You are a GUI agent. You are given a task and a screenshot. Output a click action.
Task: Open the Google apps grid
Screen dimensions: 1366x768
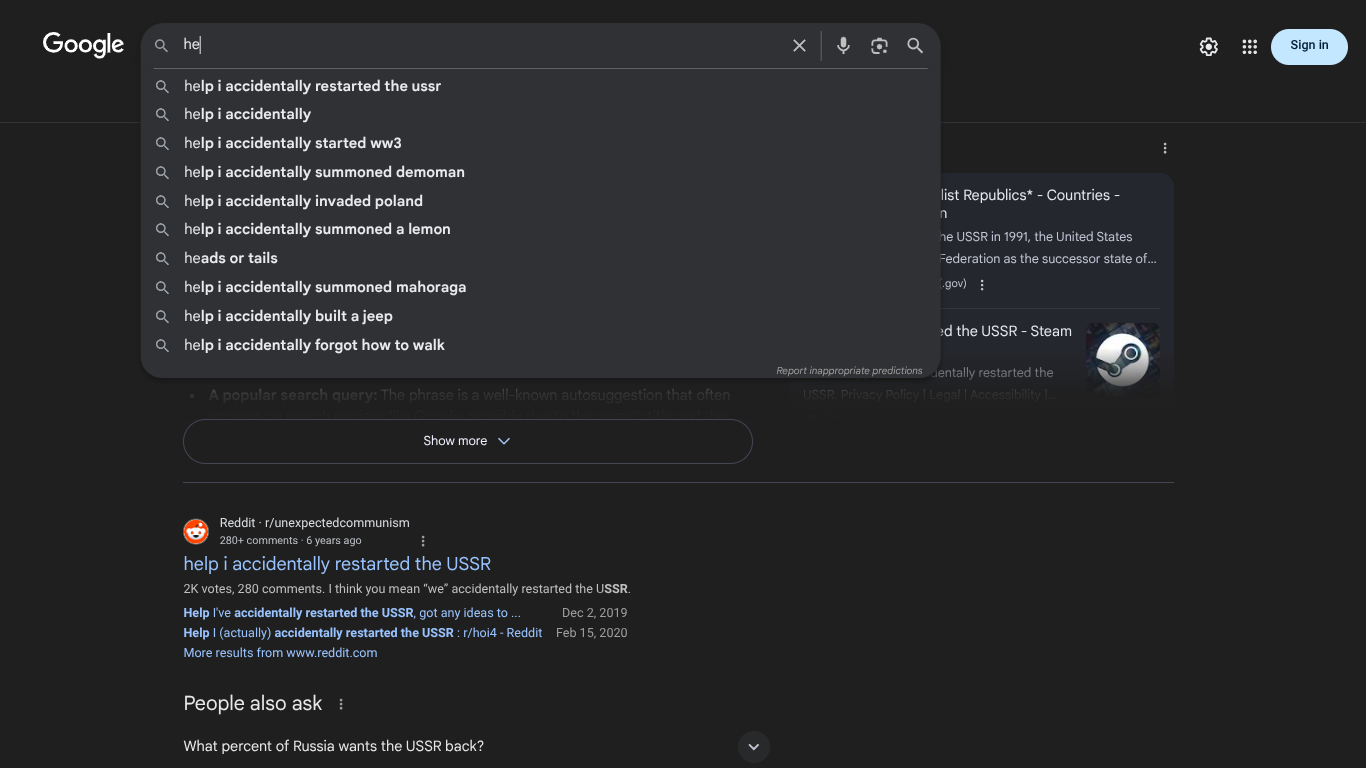(1249, 47)
